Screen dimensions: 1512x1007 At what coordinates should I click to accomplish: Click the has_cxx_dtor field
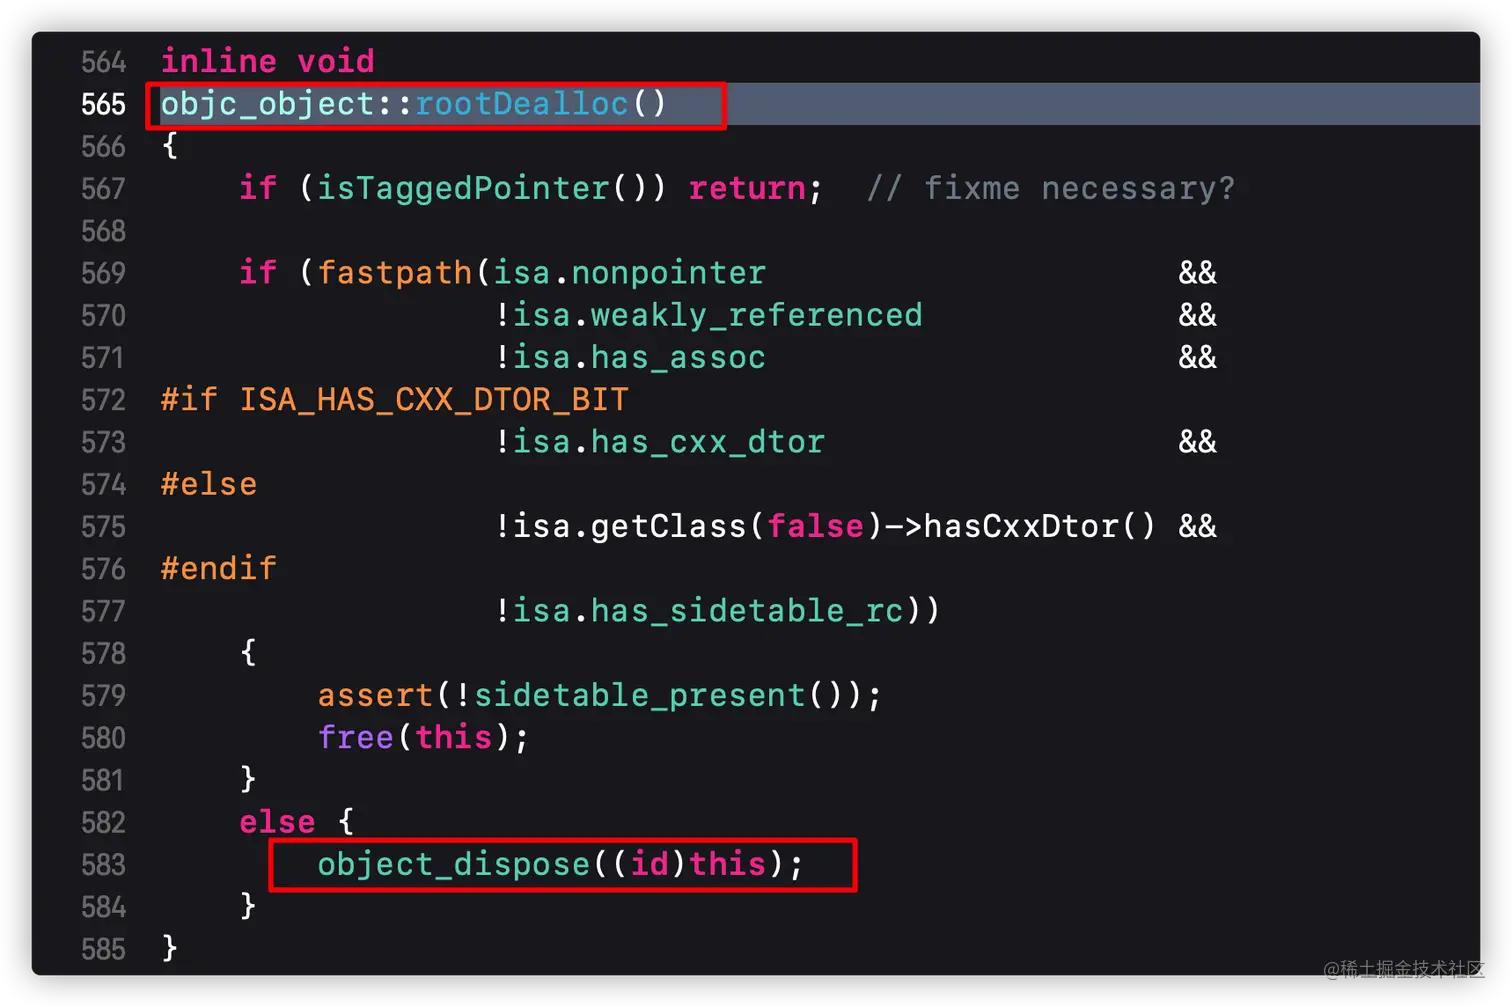(707, 442)
